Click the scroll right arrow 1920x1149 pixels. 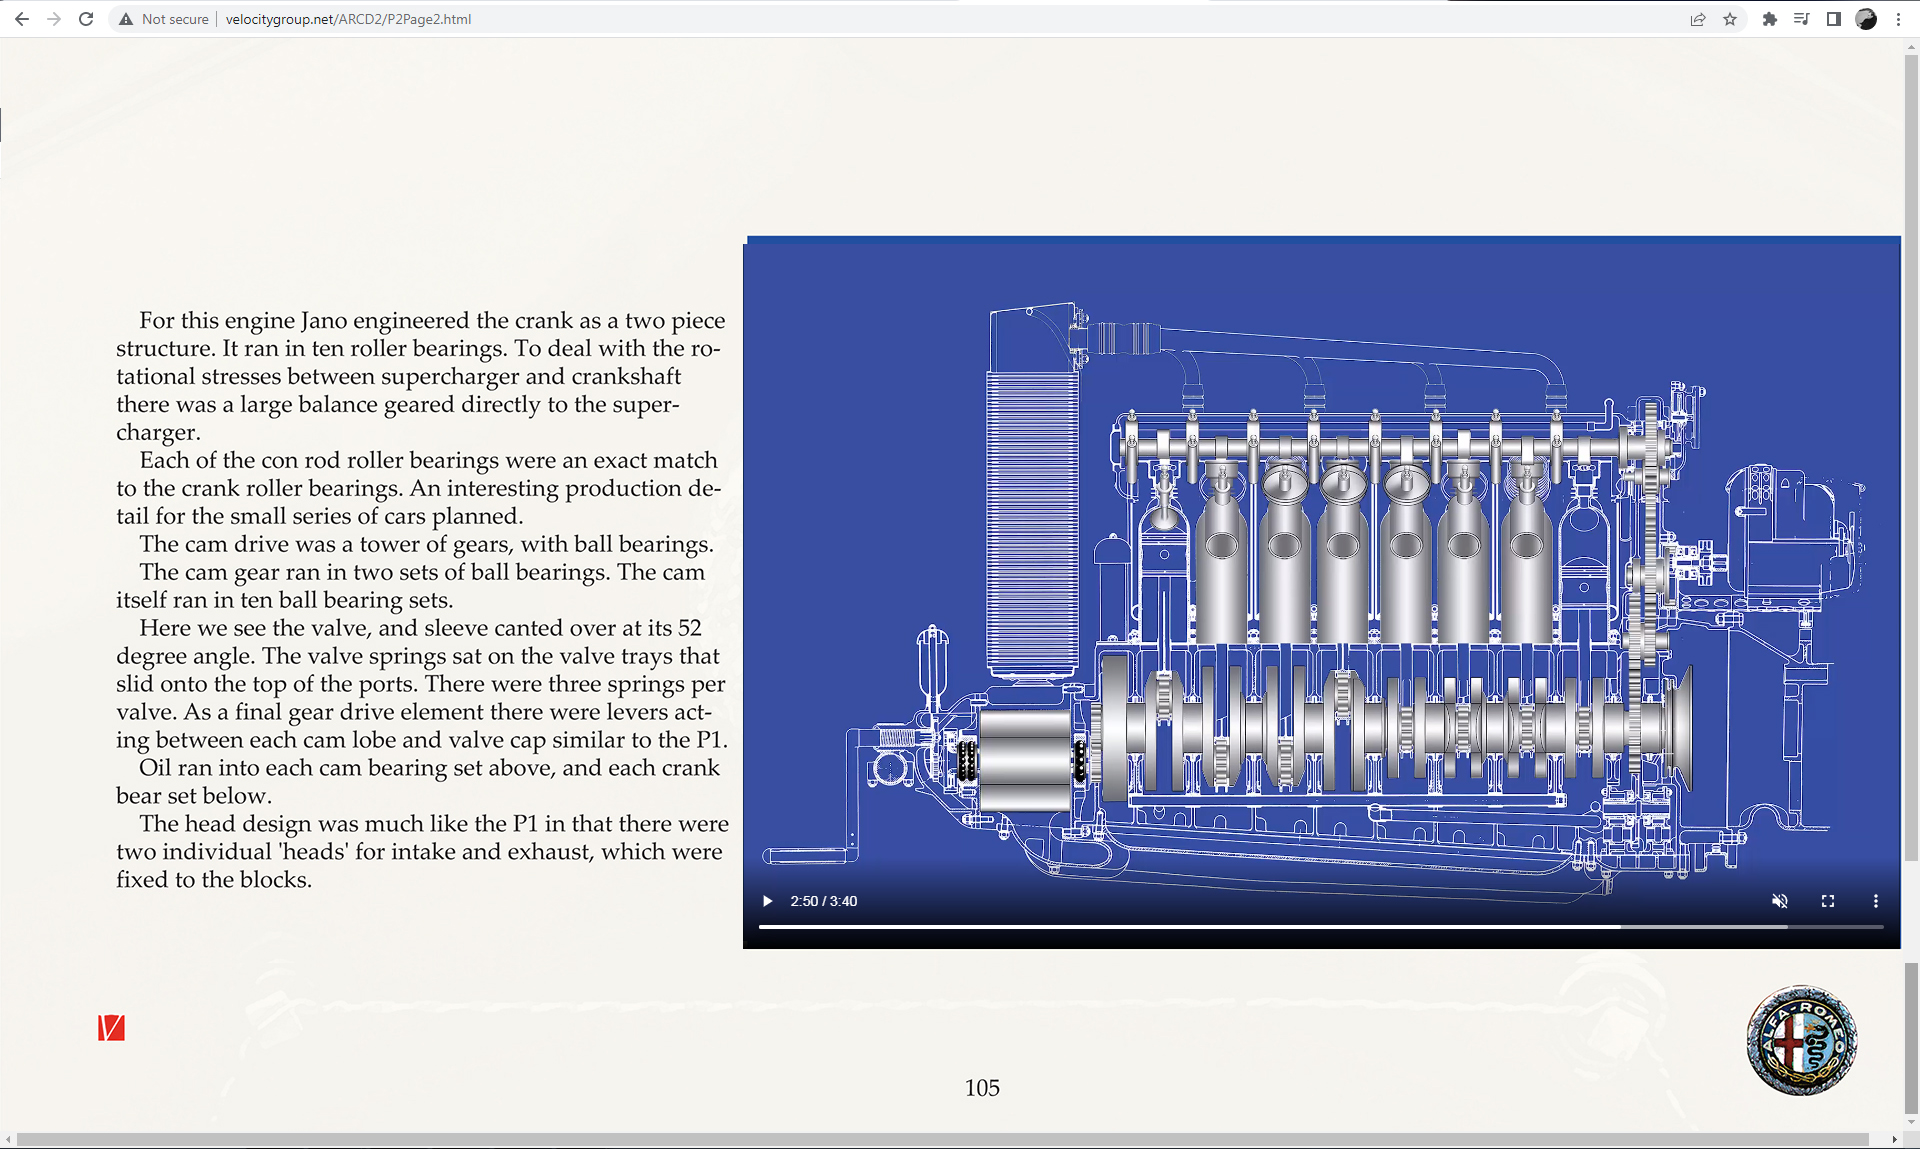[x=1894, y=1140]
